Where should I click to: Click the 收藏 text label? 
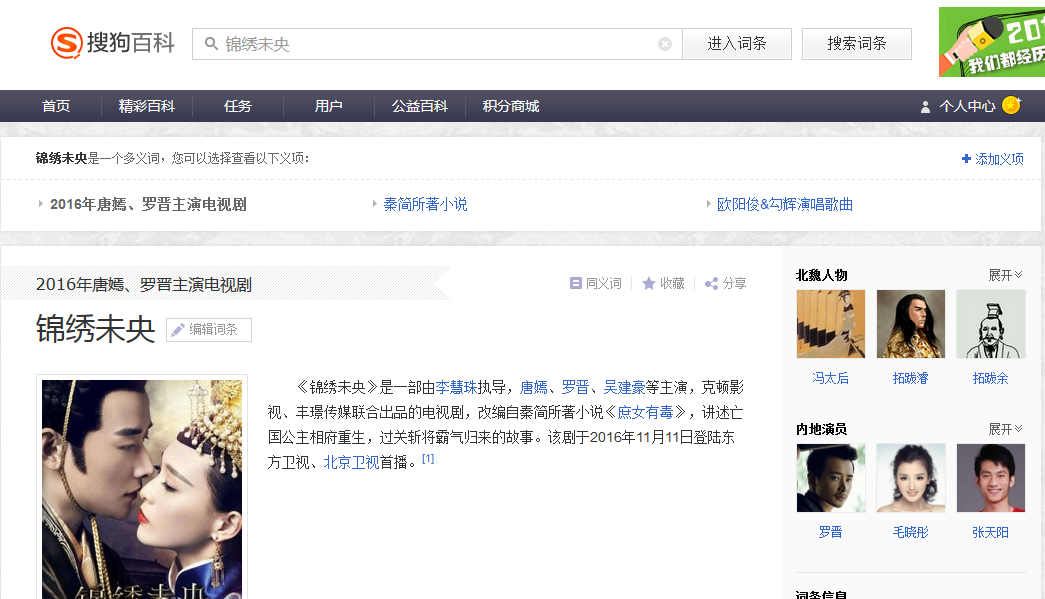pos(672,284)
